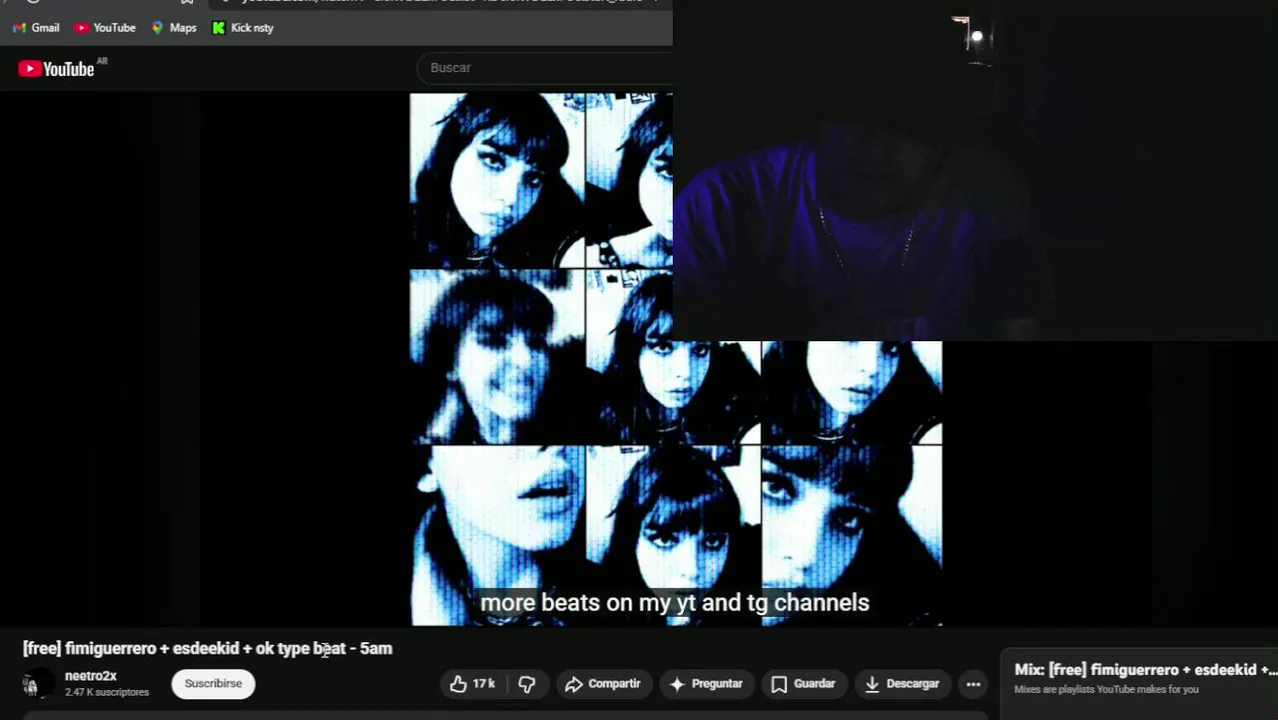
Task: Open the Kick nsty bookmark
Action: point(243,28)
